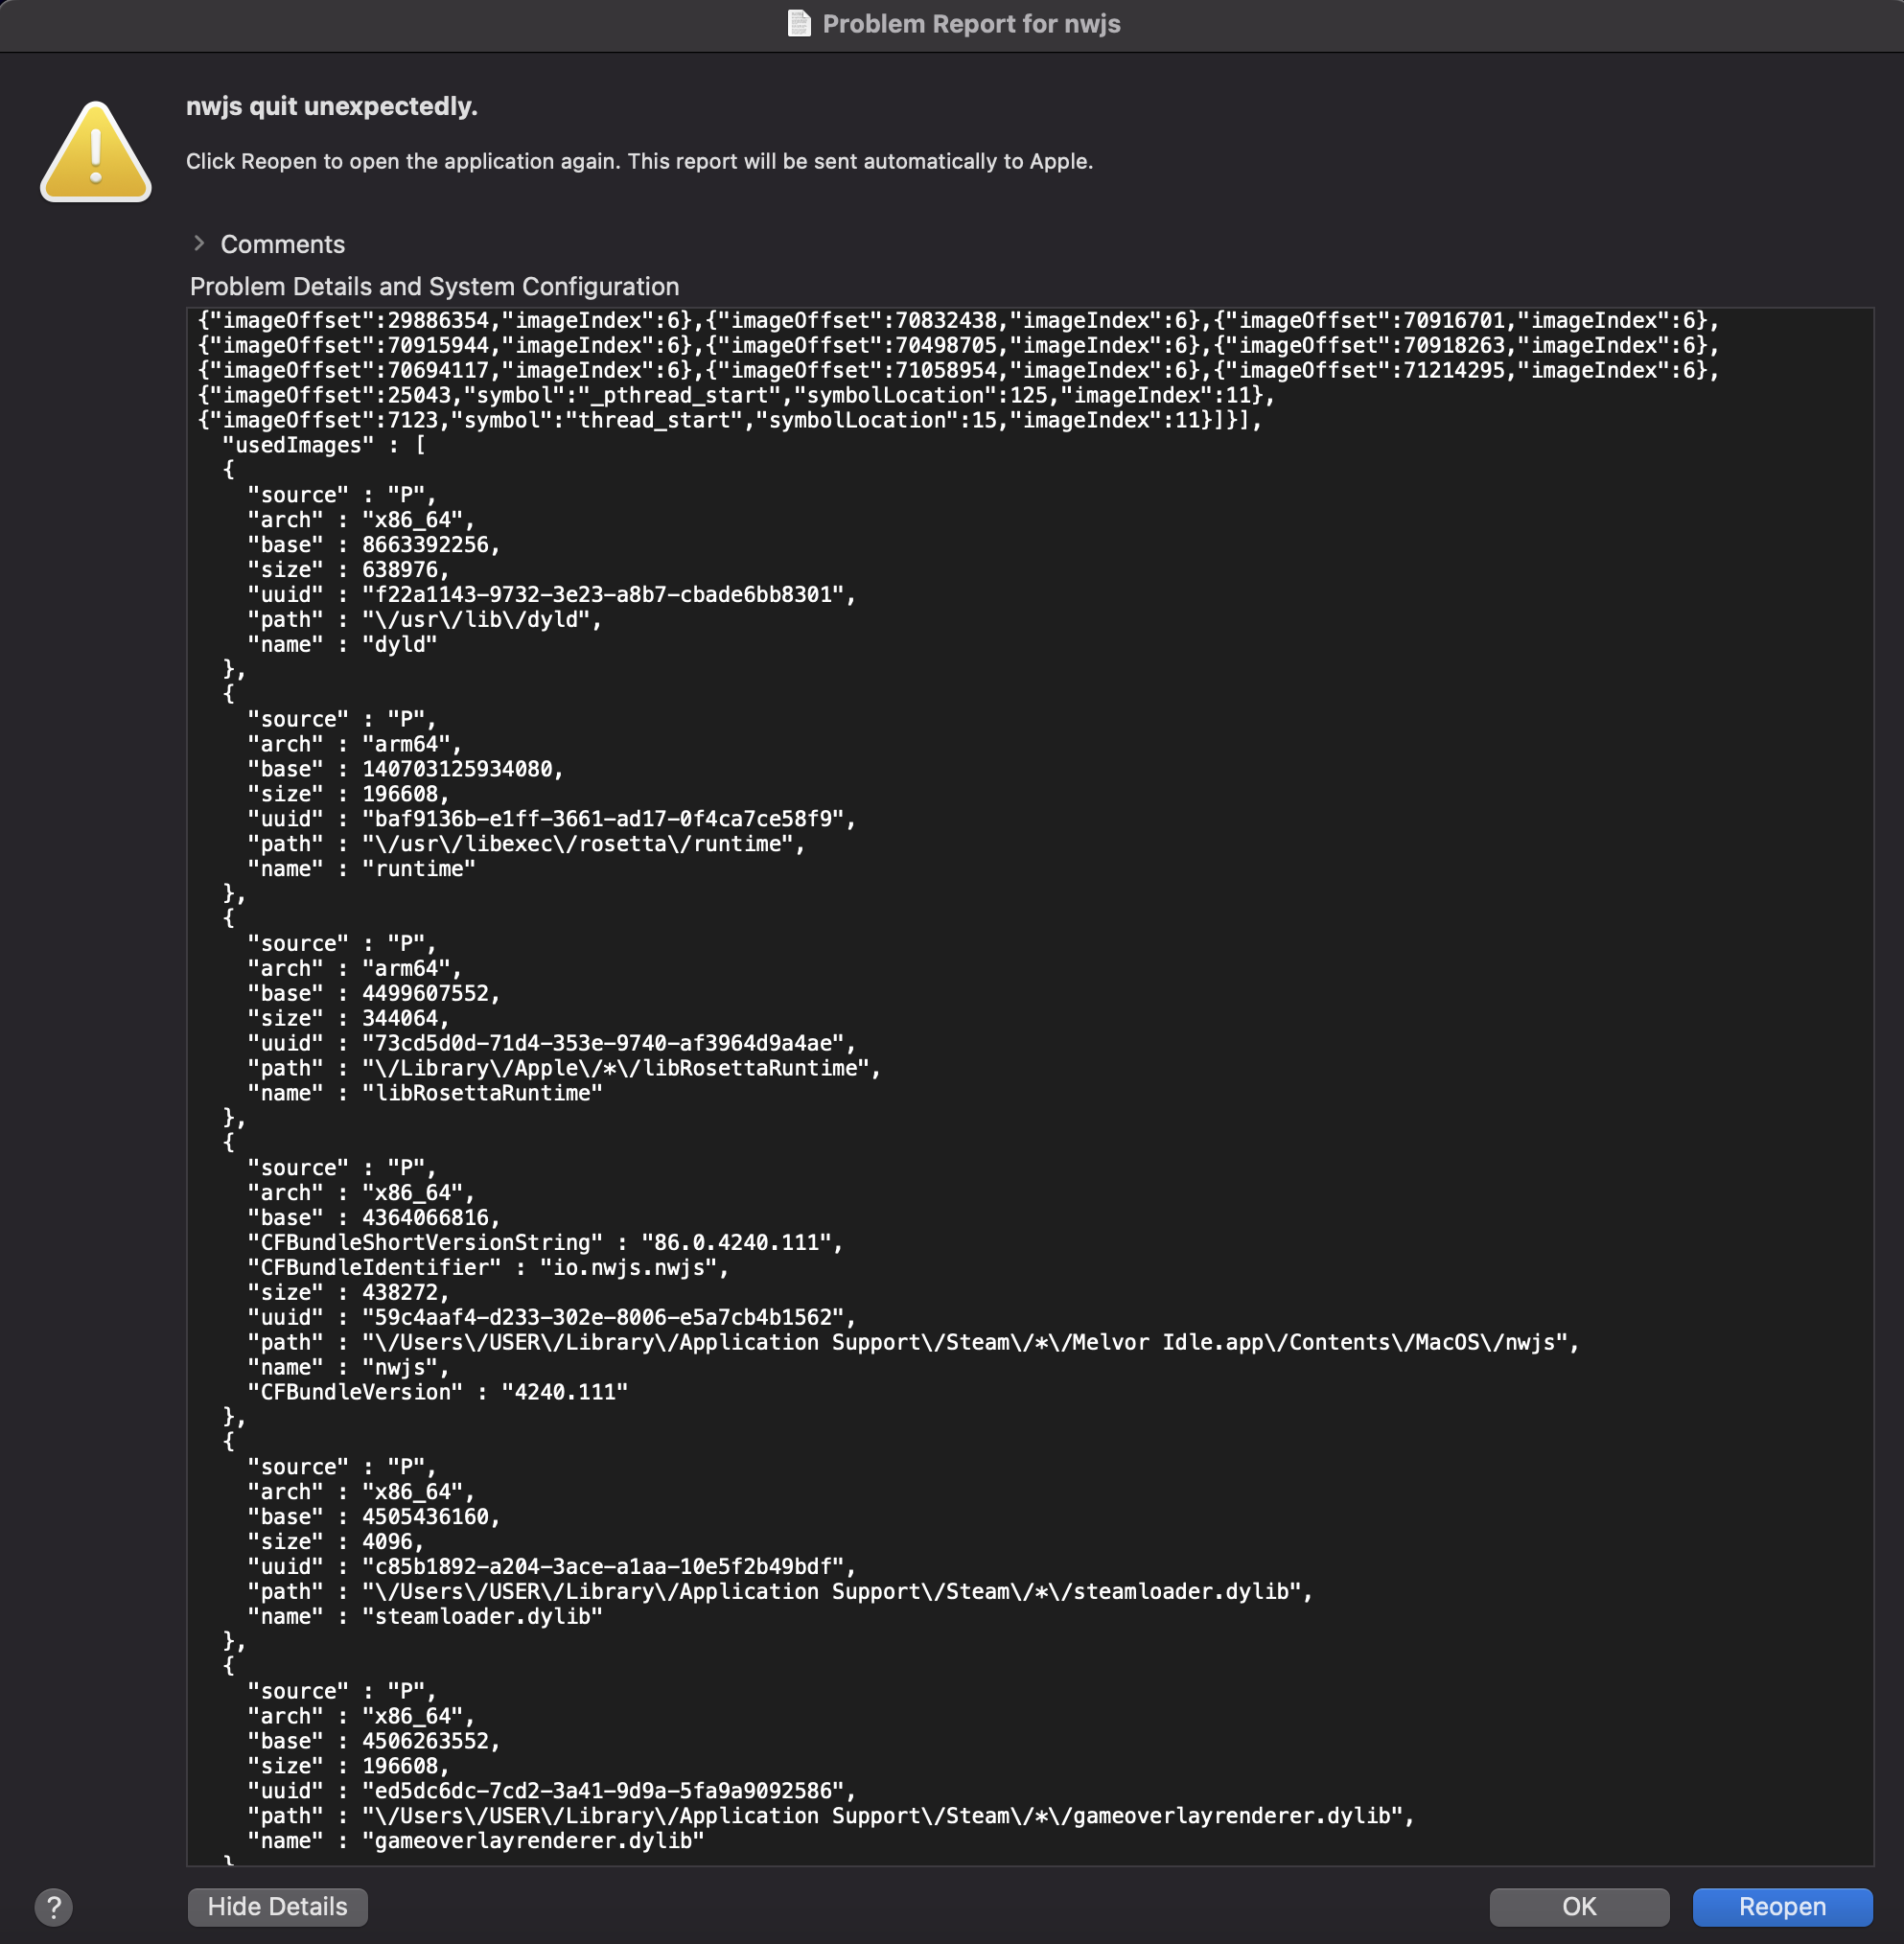Click the highlighted blue Reopen control

pos(1783,1906)
